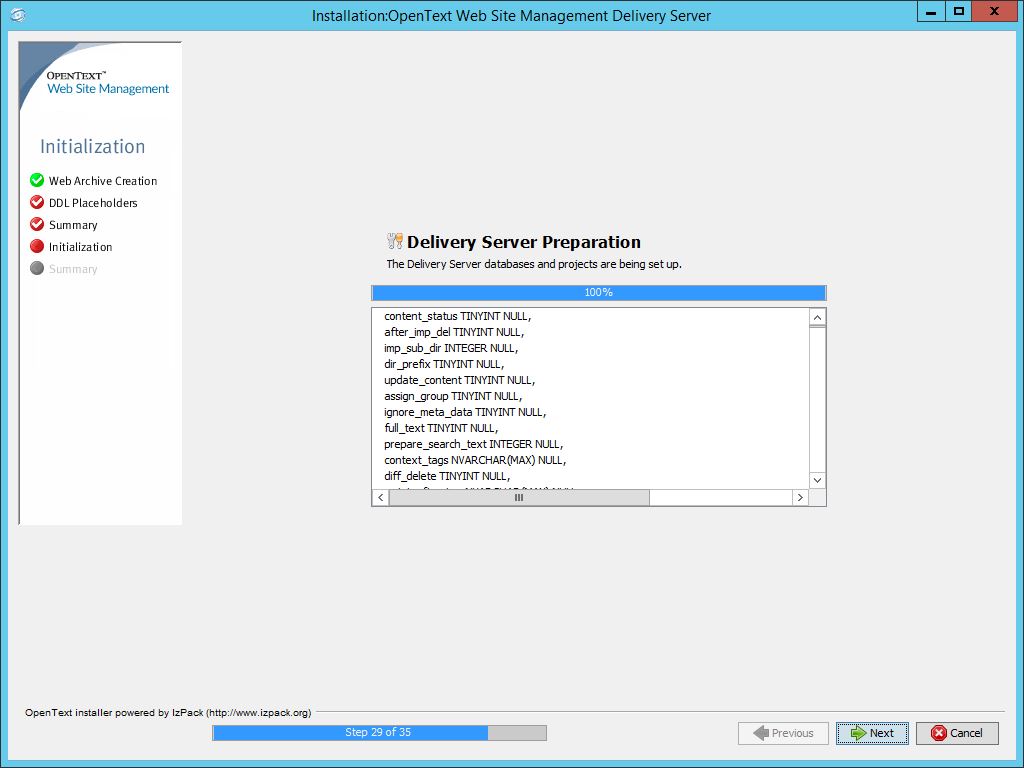
Task: Click the tools icon beside Delivery Server Preparation
Action: [x=394, y=241]
